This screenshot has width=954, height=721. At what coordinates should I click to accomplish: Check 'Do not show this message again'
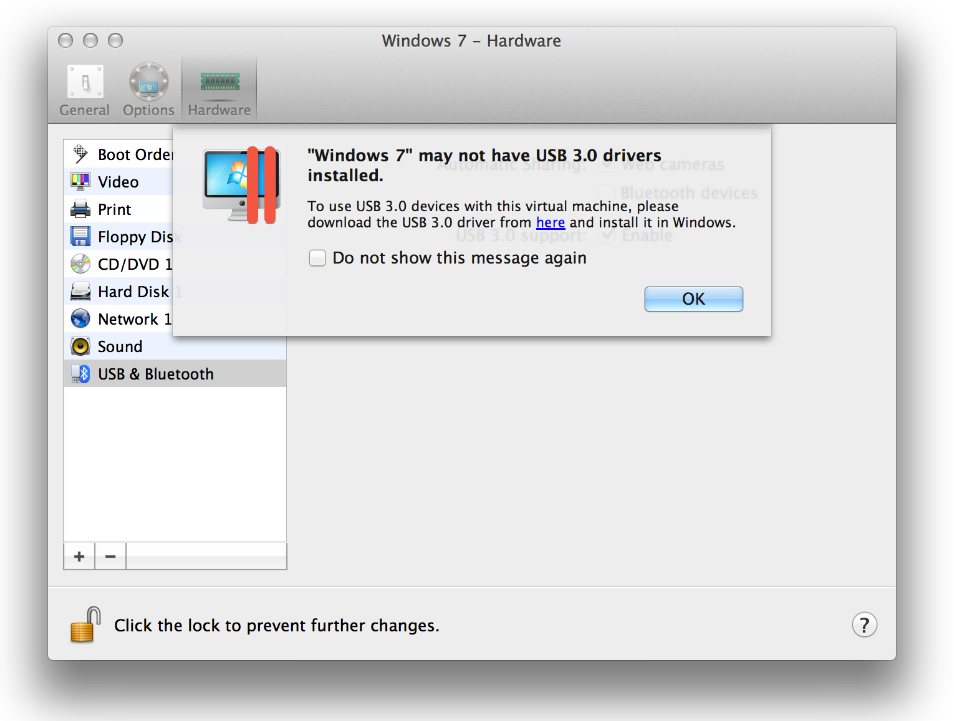click(317, 258)
